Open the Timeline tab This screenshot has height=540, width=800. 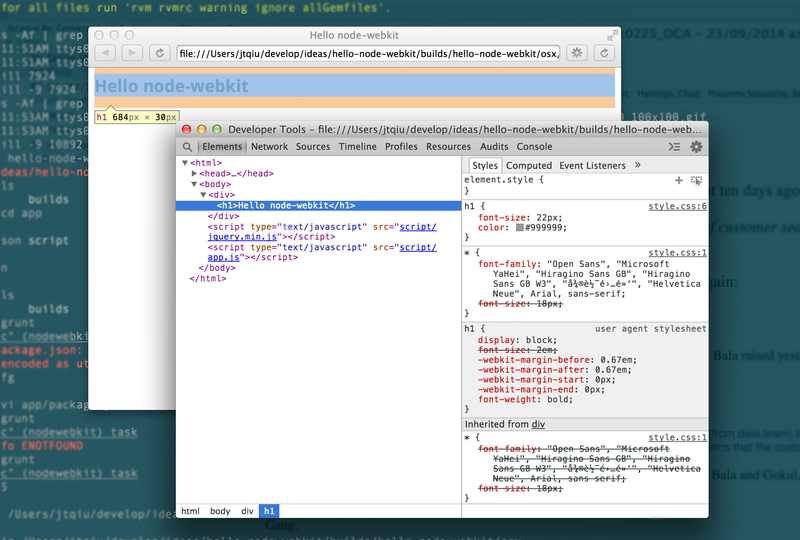pos(358,146)
